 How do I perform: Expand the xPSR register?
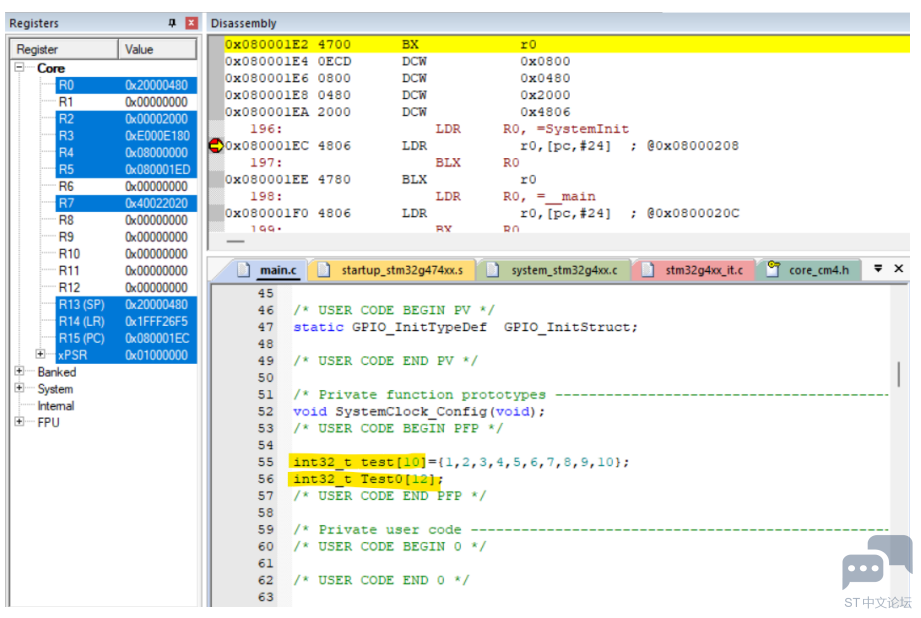40,354
